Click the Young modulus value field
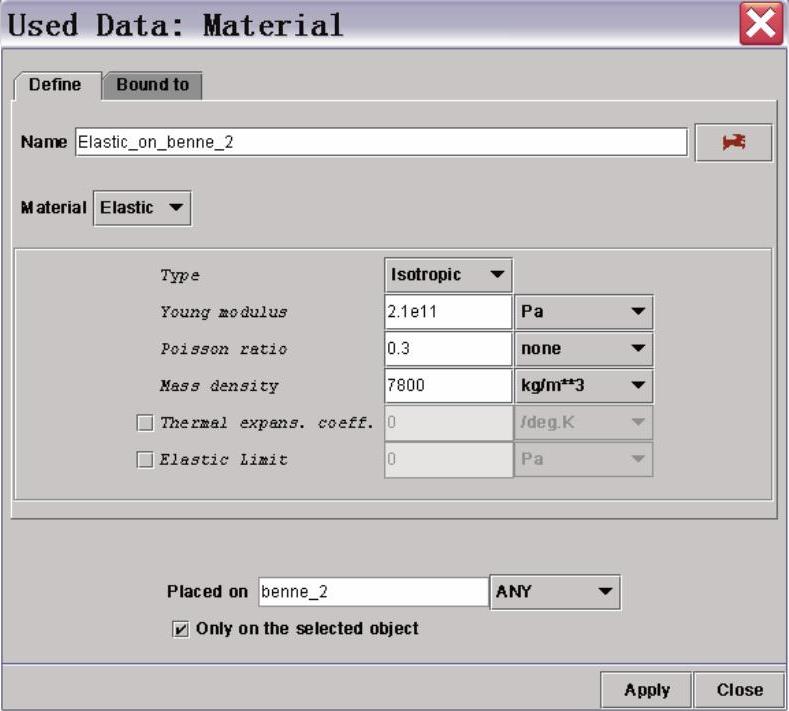 (448, 312)
